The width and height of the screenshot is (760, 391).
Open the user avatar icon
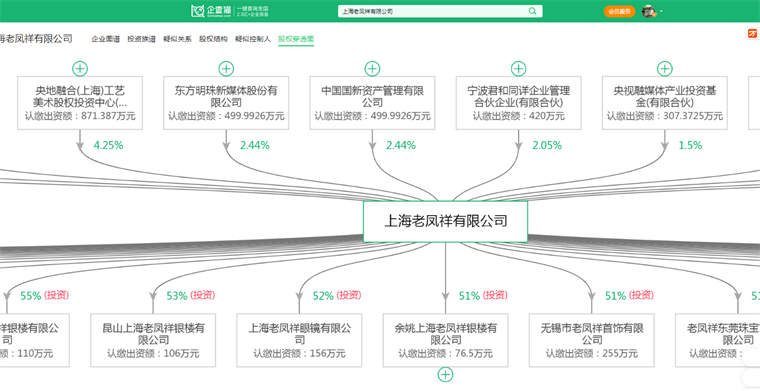(649, 11)
